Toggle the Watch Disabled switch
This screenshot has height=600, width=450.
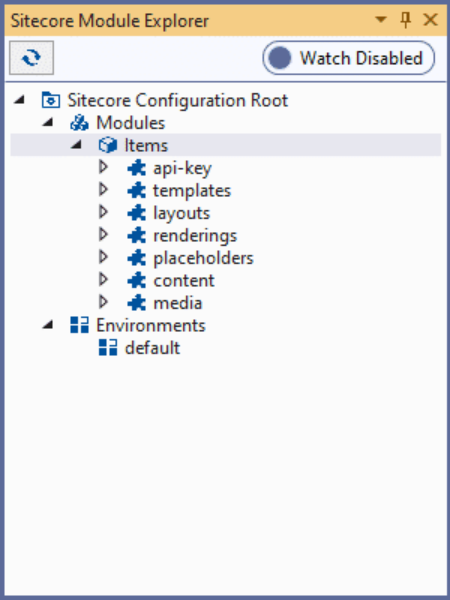(x=349, y=58)
